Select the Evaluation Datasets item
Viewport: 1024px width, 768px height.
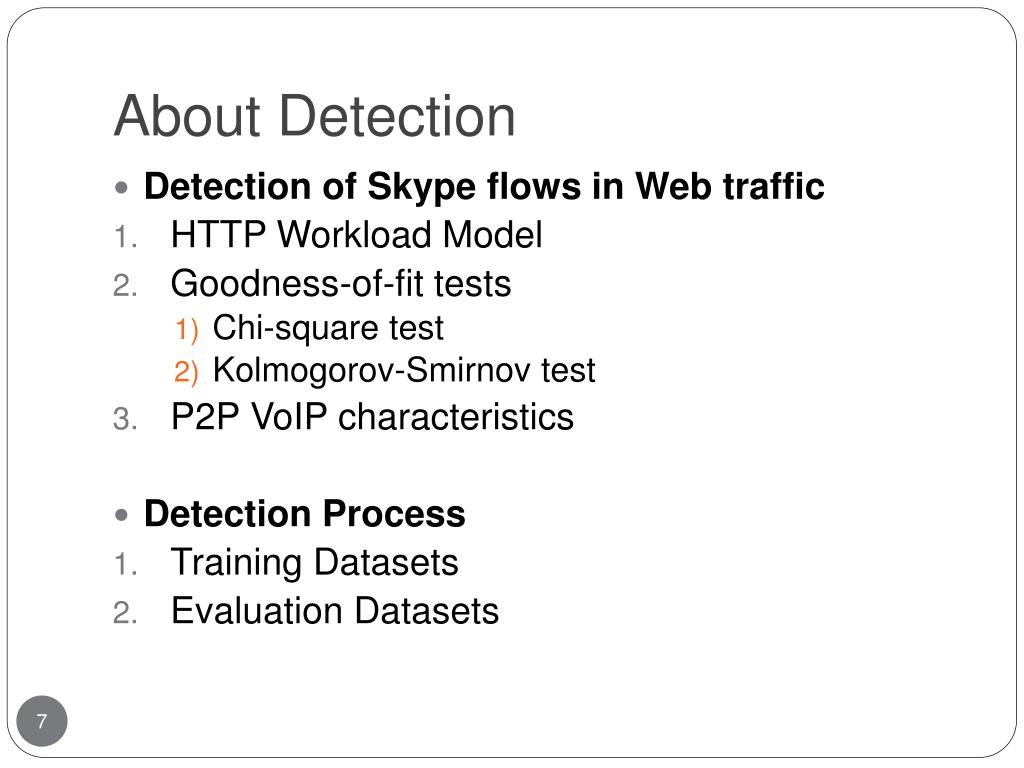[334, 611]
